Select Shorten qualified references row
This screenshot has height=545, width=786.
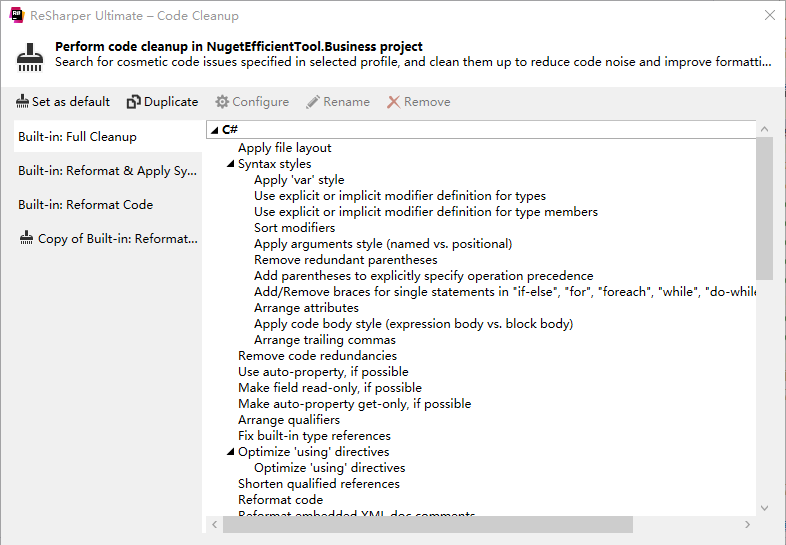pos(319,485)
